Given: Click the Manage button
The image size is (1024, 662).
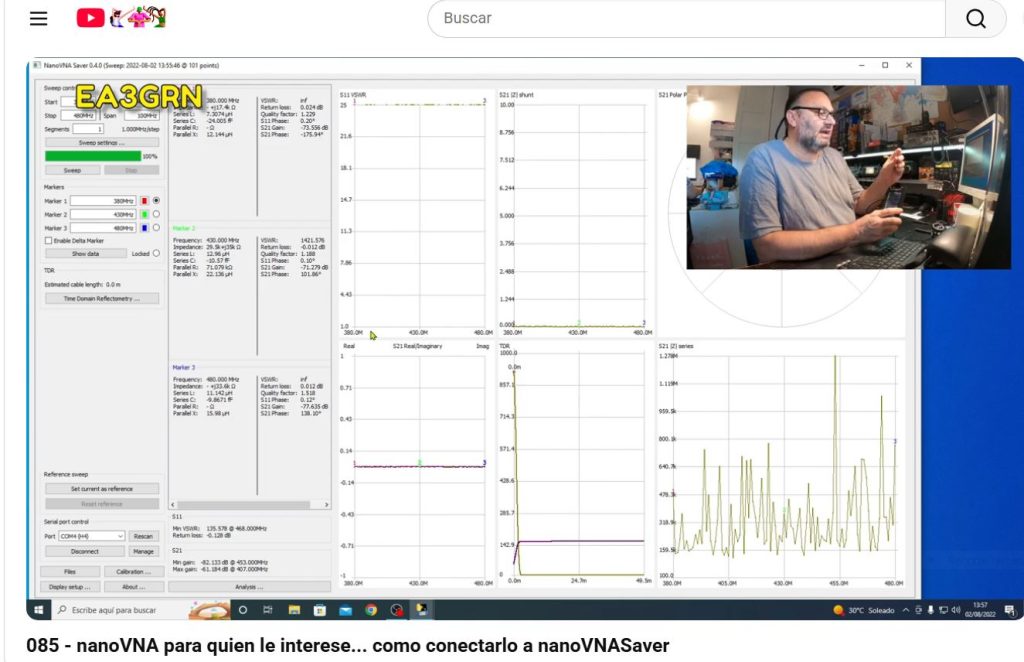Looking at the screenshot, I should (x=143, y=552).
